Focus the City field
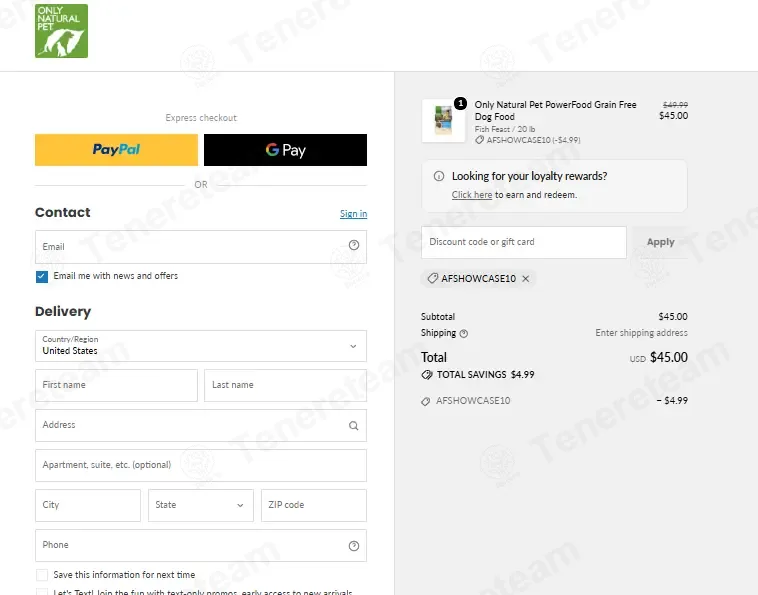 click(88, 506)
